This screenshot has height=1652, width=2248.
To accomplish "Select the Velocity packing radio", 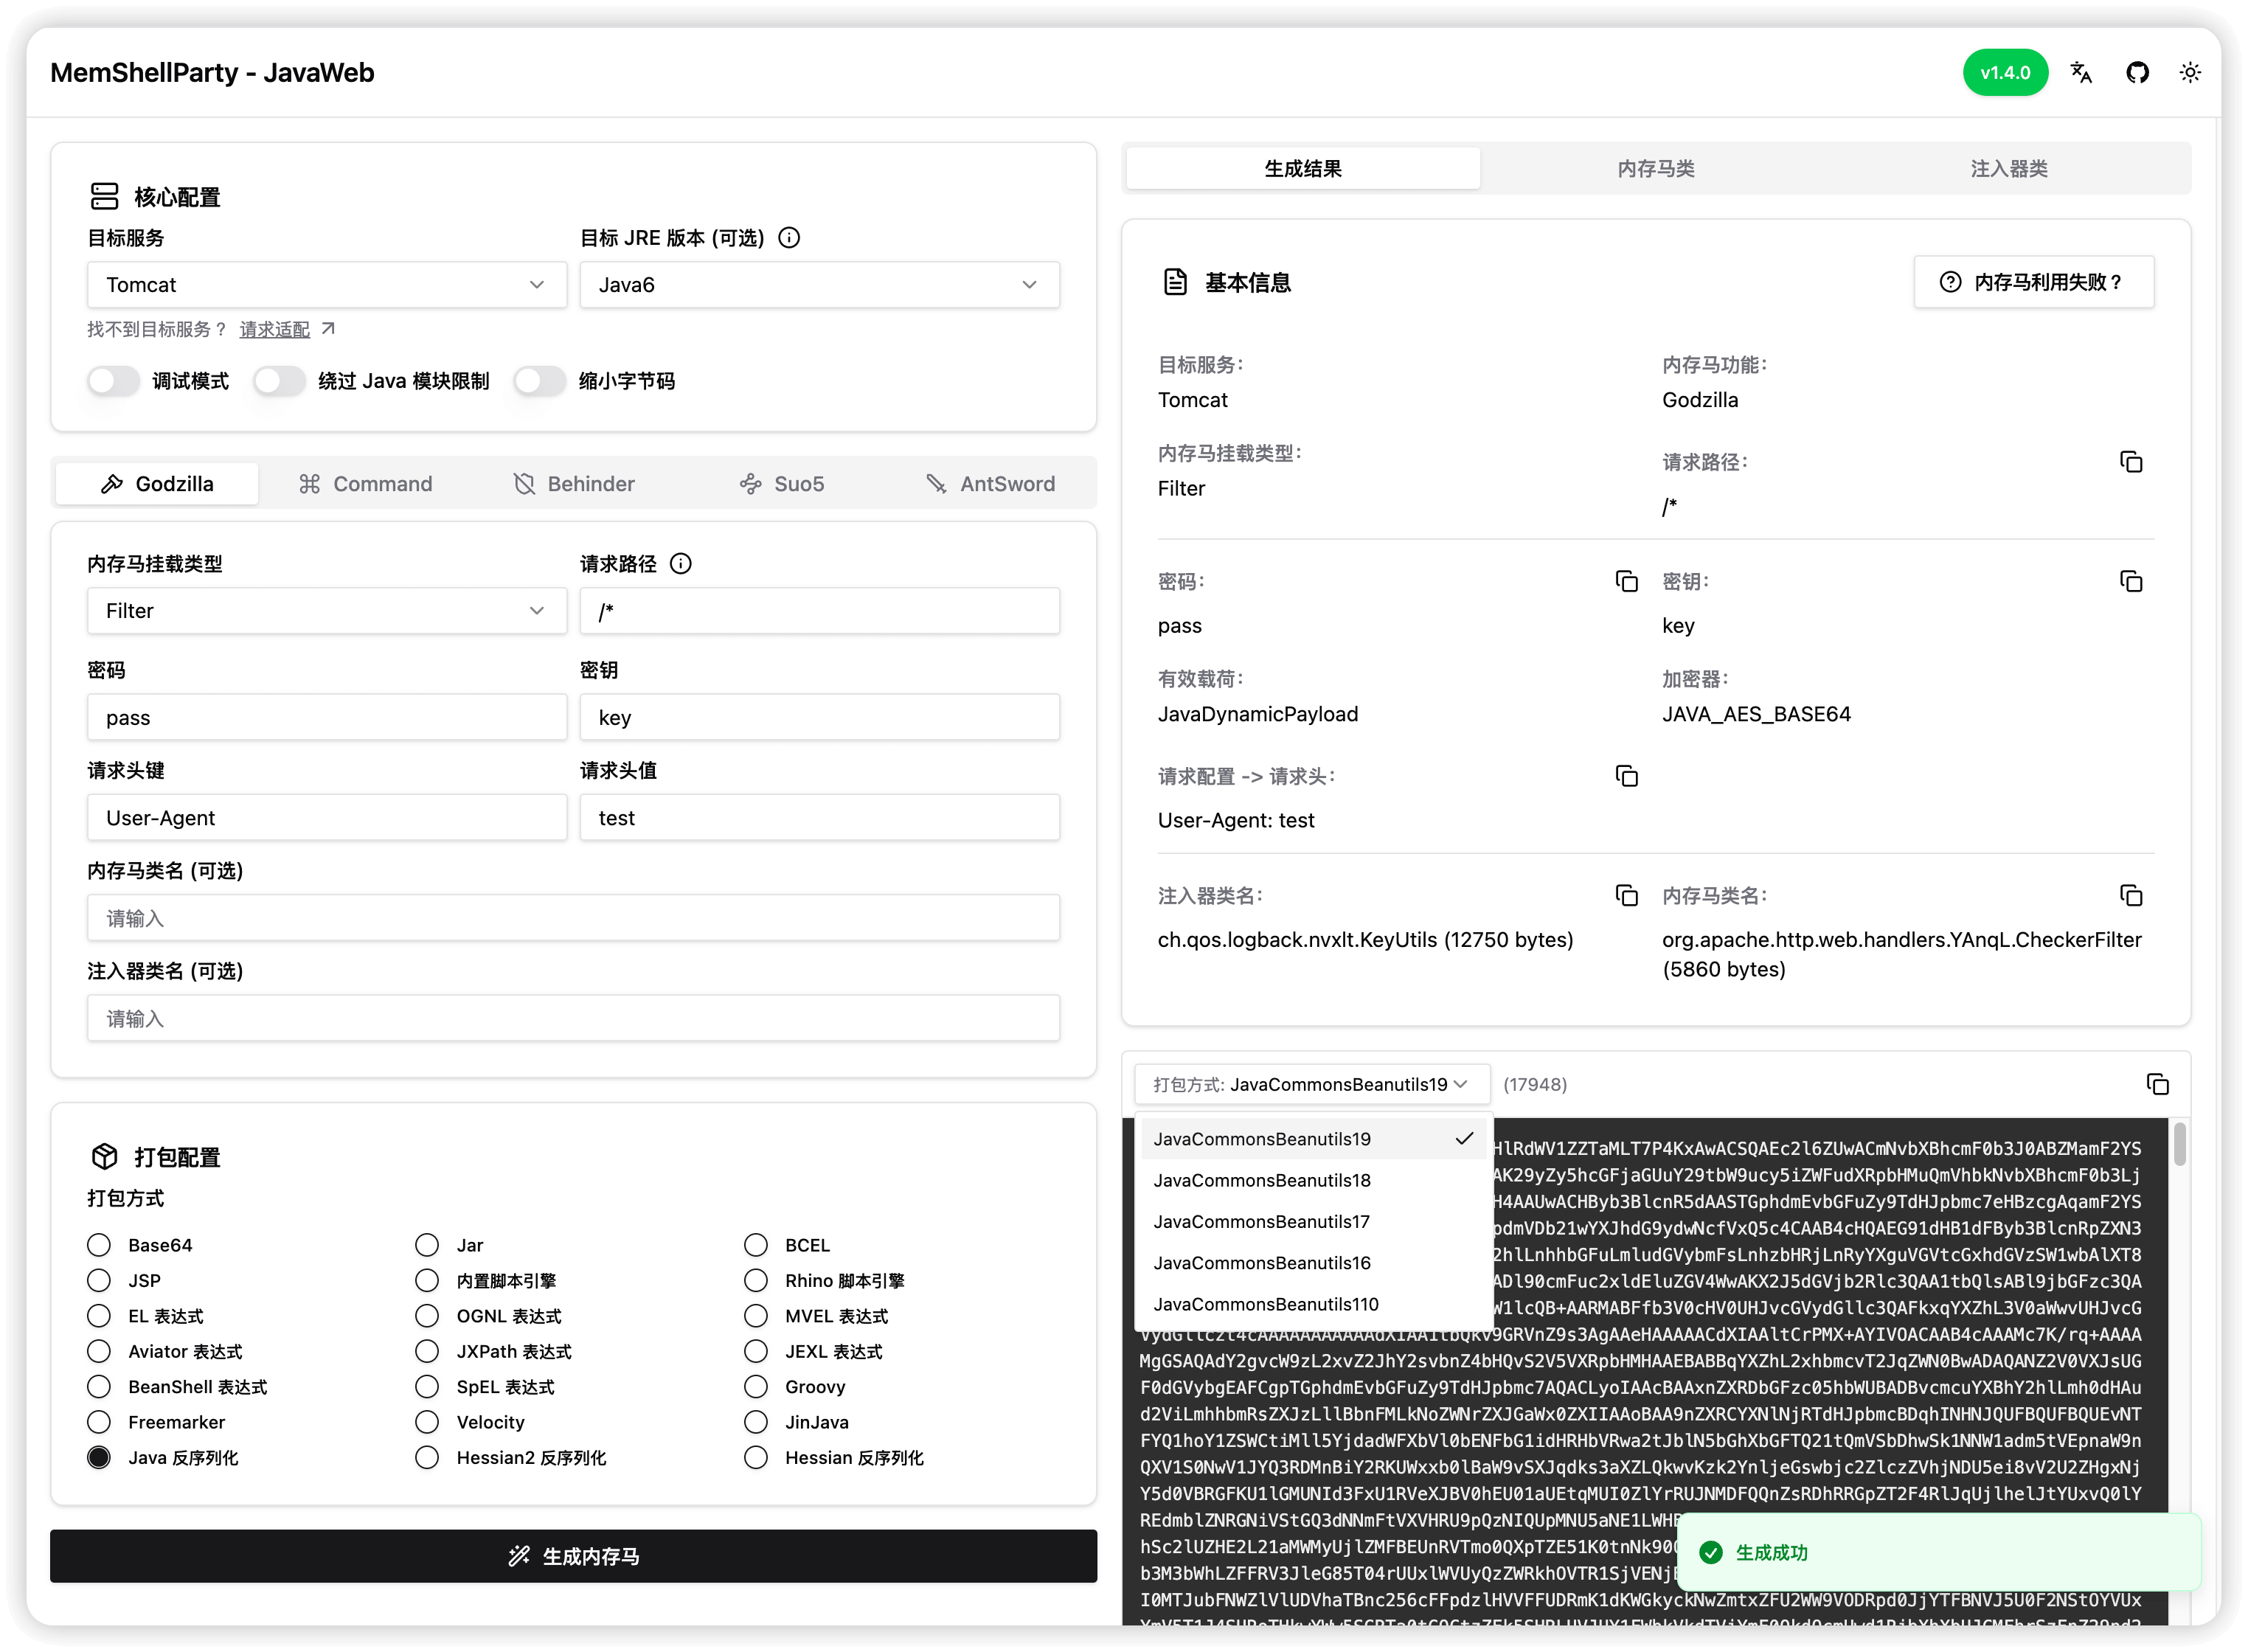I will pyautogui.click(x=427, y=1423).
